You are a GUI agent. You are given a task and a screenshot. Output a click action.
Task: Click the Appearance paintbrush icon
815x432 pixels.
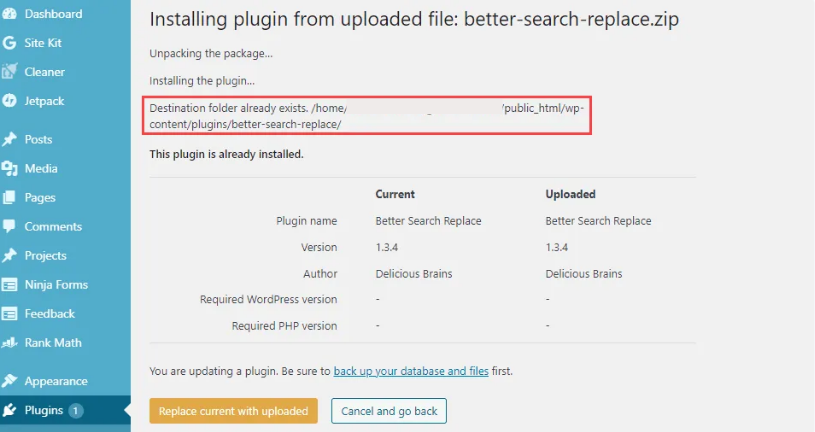coord(9,381)
